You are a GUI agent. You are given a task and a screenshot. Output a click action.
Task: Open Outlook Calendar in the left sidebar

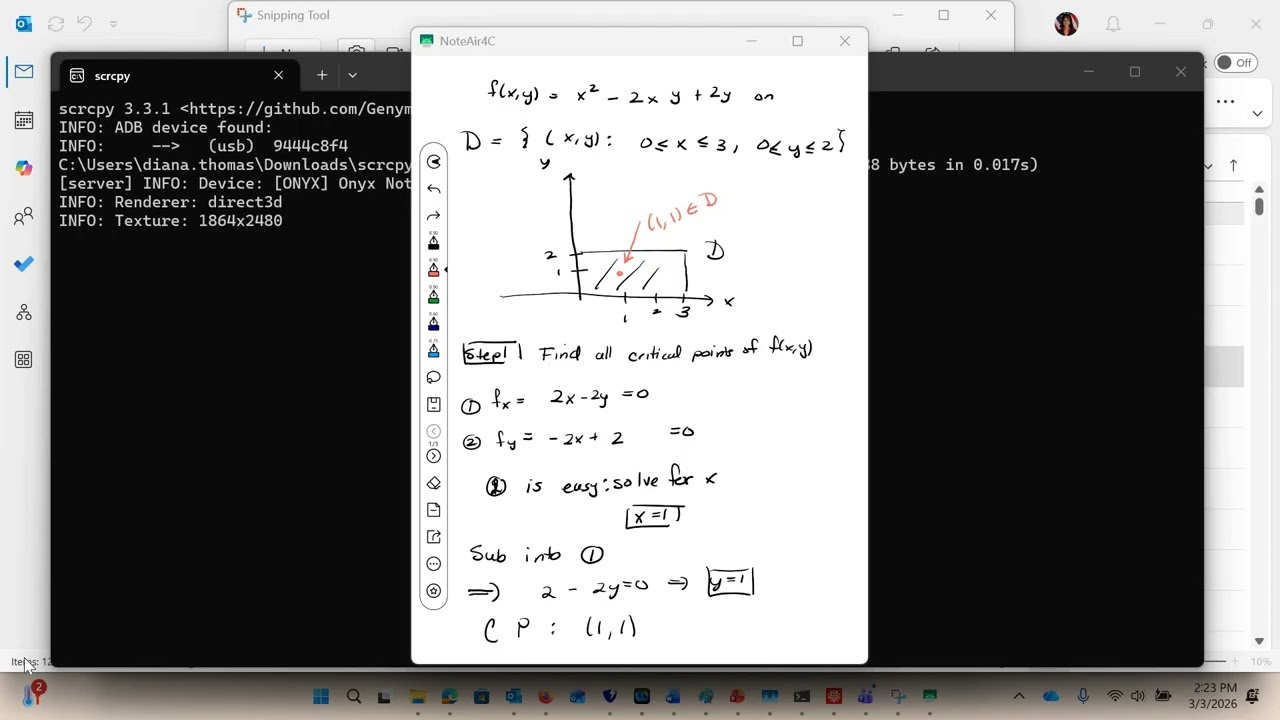[x=24, y=120]
